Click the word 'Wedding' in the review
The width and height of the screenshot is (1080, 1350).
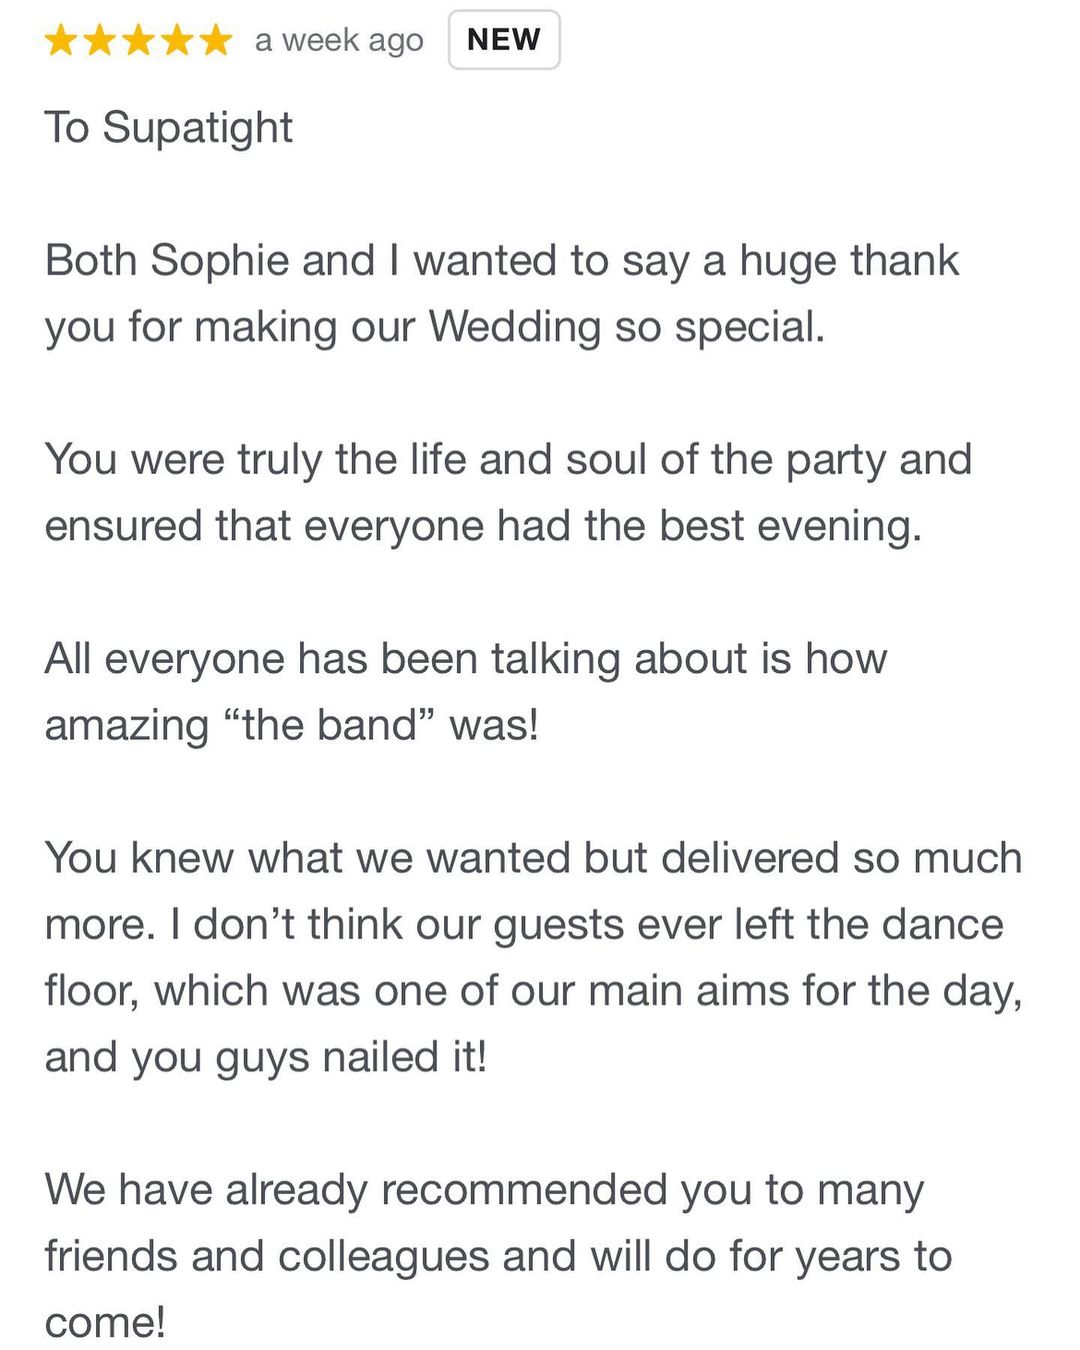coord(514,327)
